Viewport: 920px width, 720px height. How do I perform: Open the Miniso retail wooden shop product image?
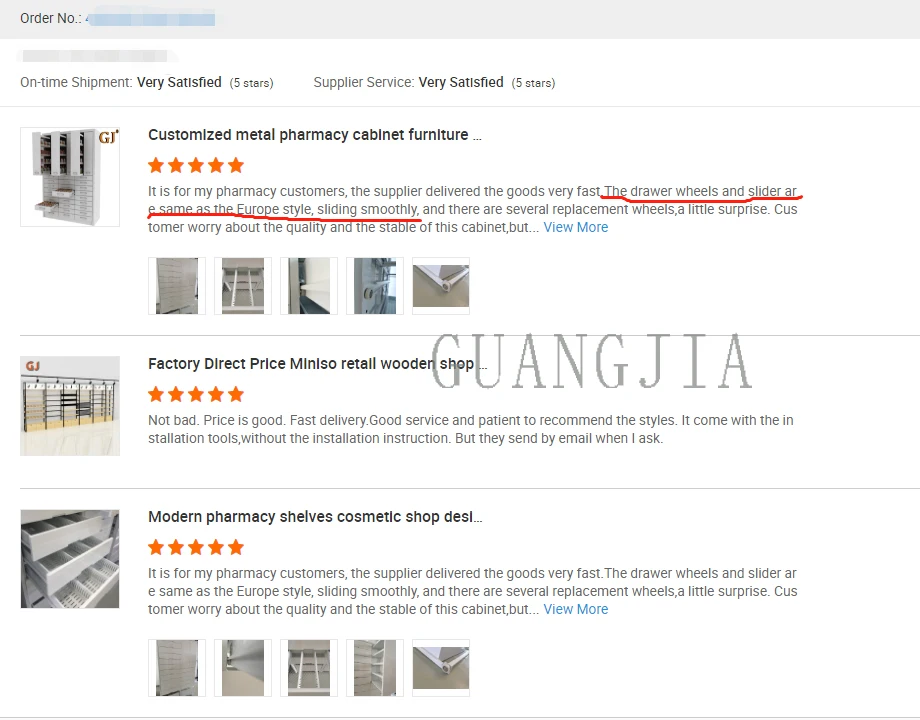[70, 405]
